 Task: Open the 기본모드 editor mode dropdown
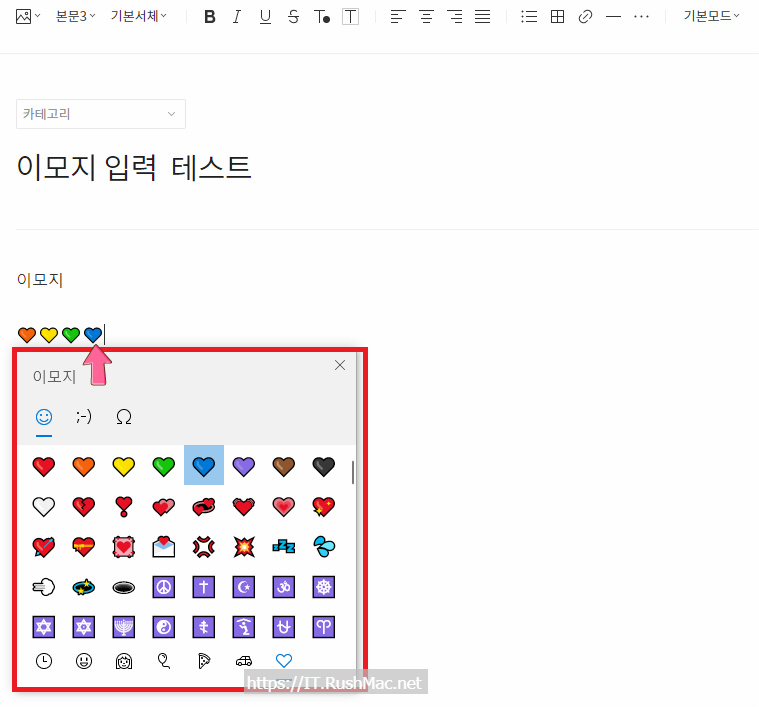(x=711, y=16)
